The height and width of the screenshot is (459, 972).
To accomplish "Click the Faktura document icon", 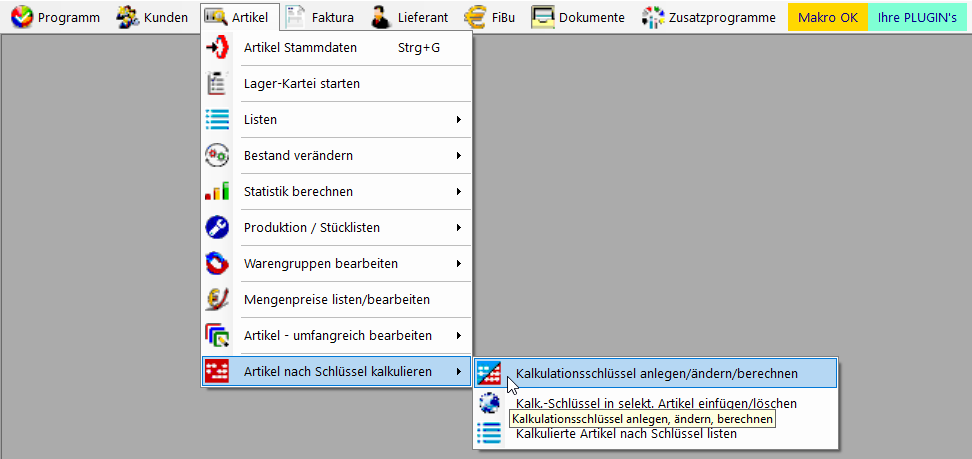I will (x=296, y=17).
